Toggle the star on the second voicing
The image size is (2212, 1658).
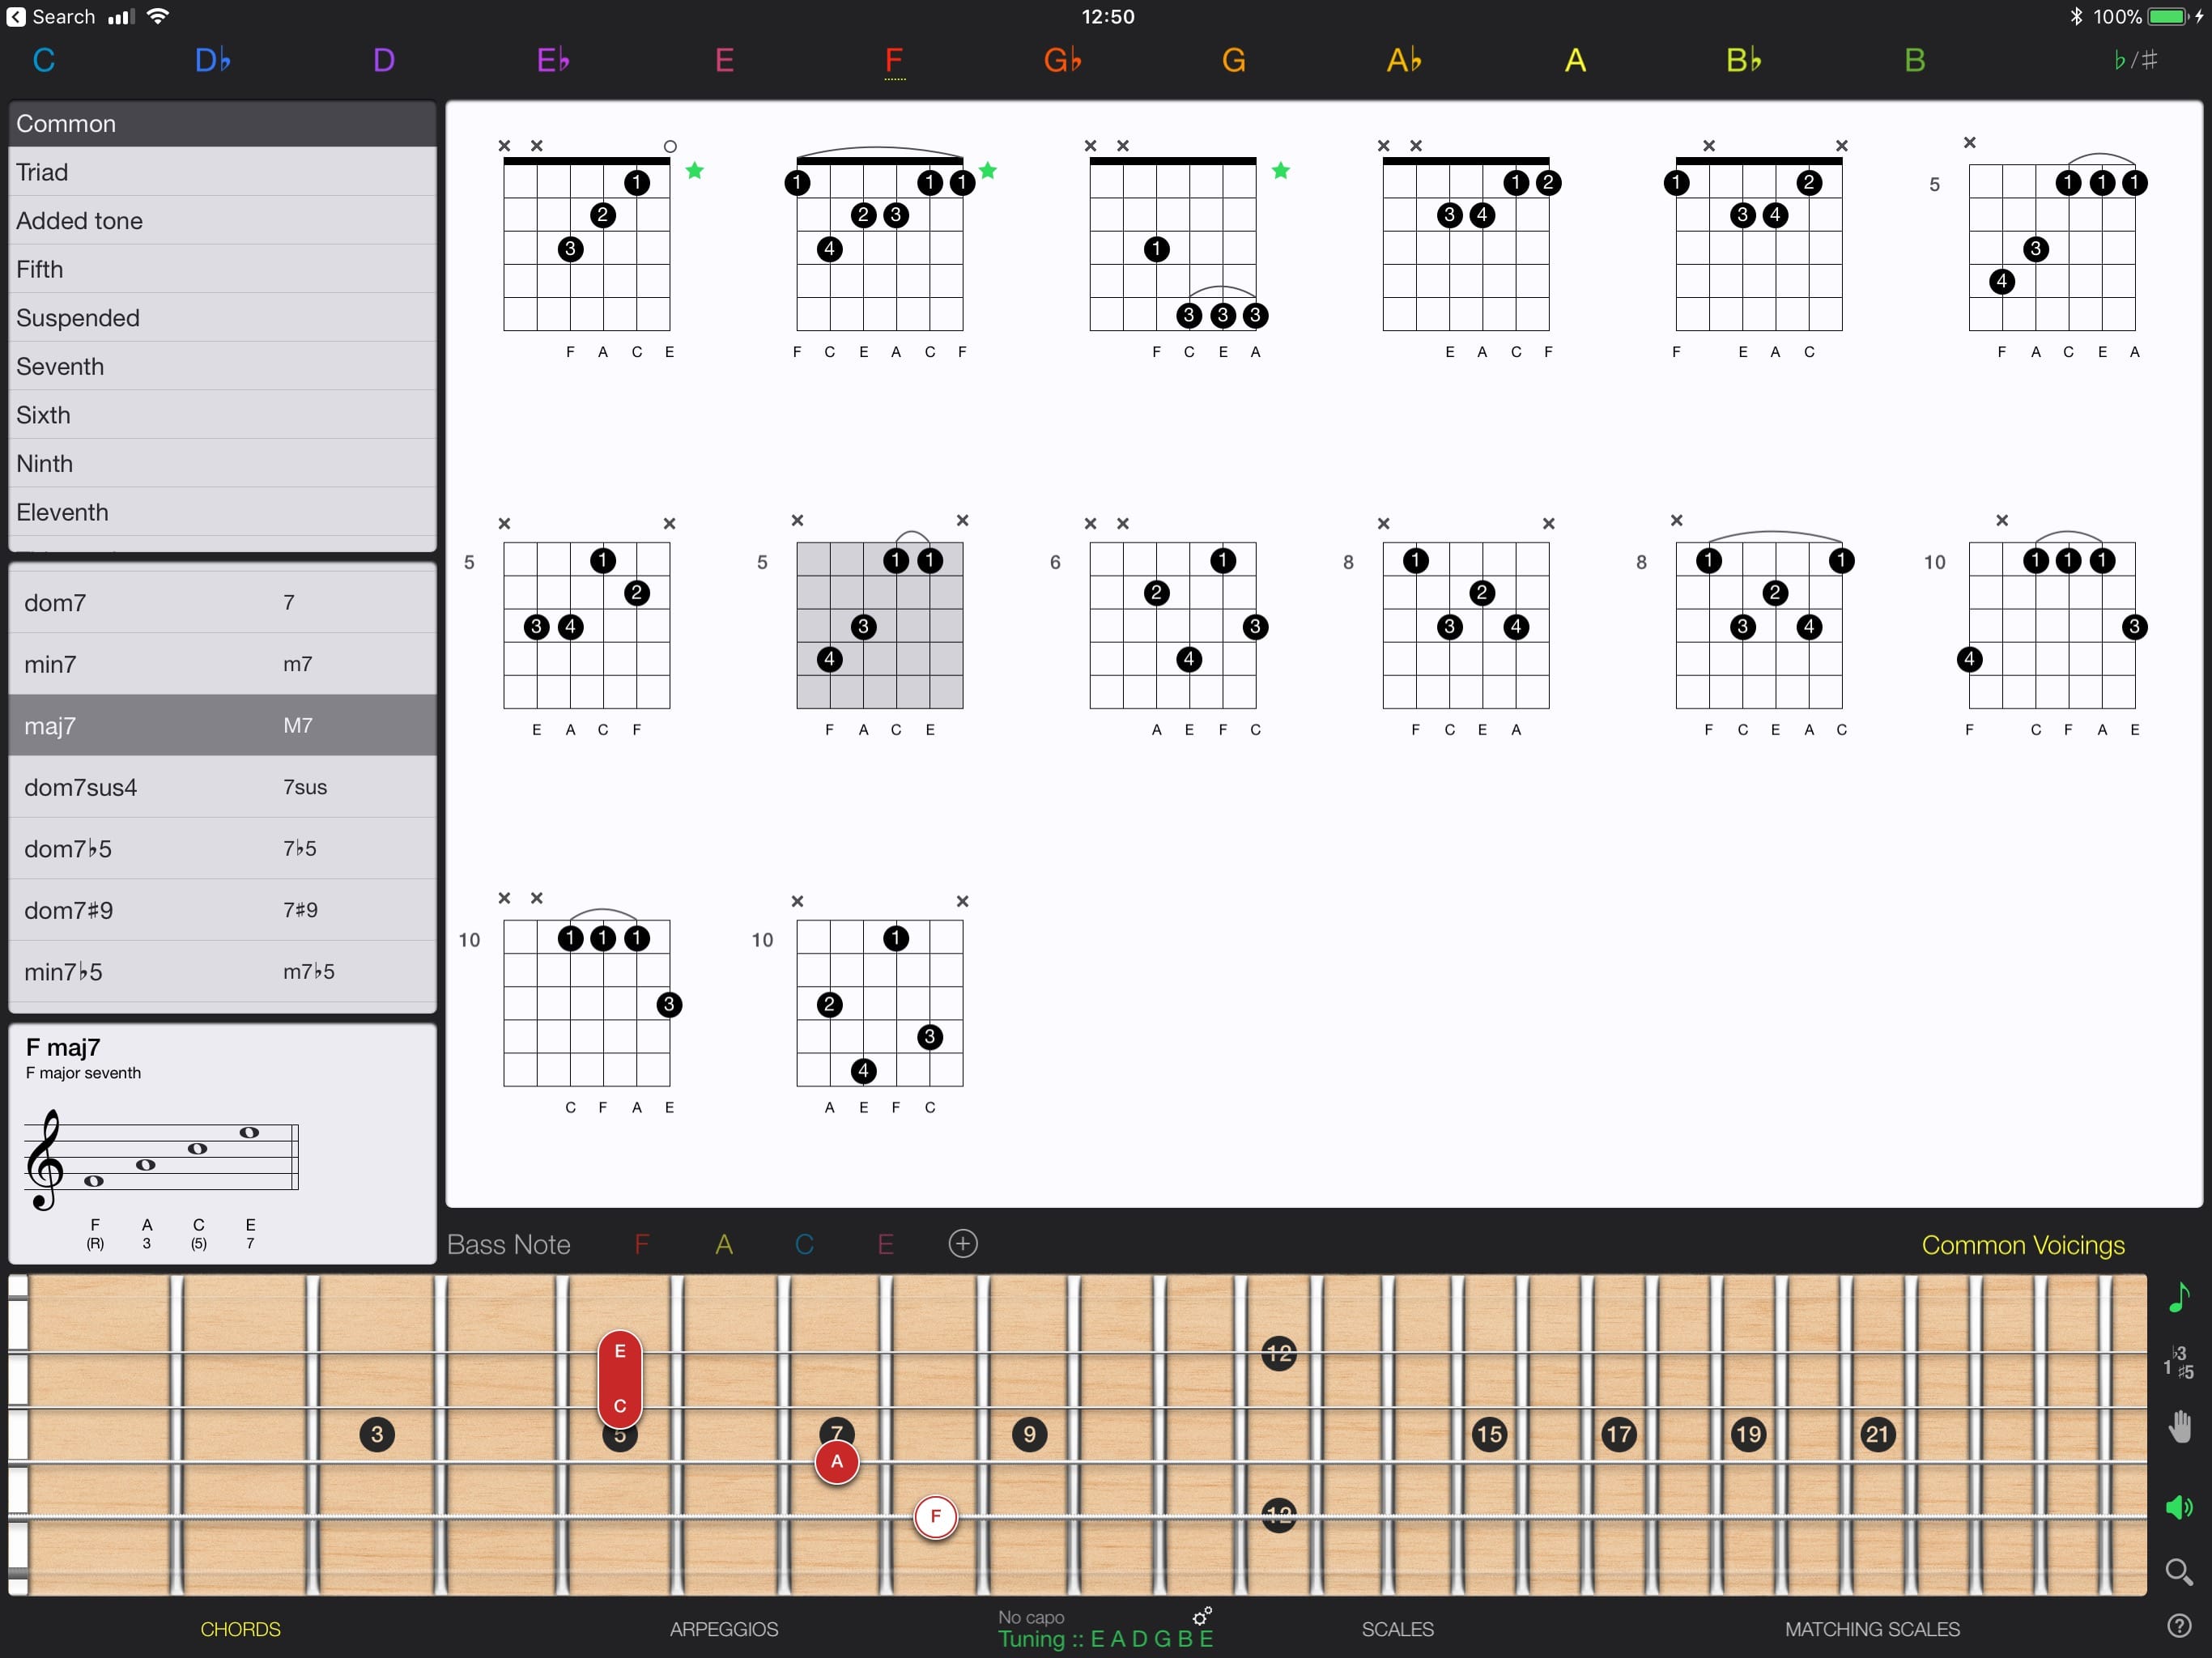point(988,171)
